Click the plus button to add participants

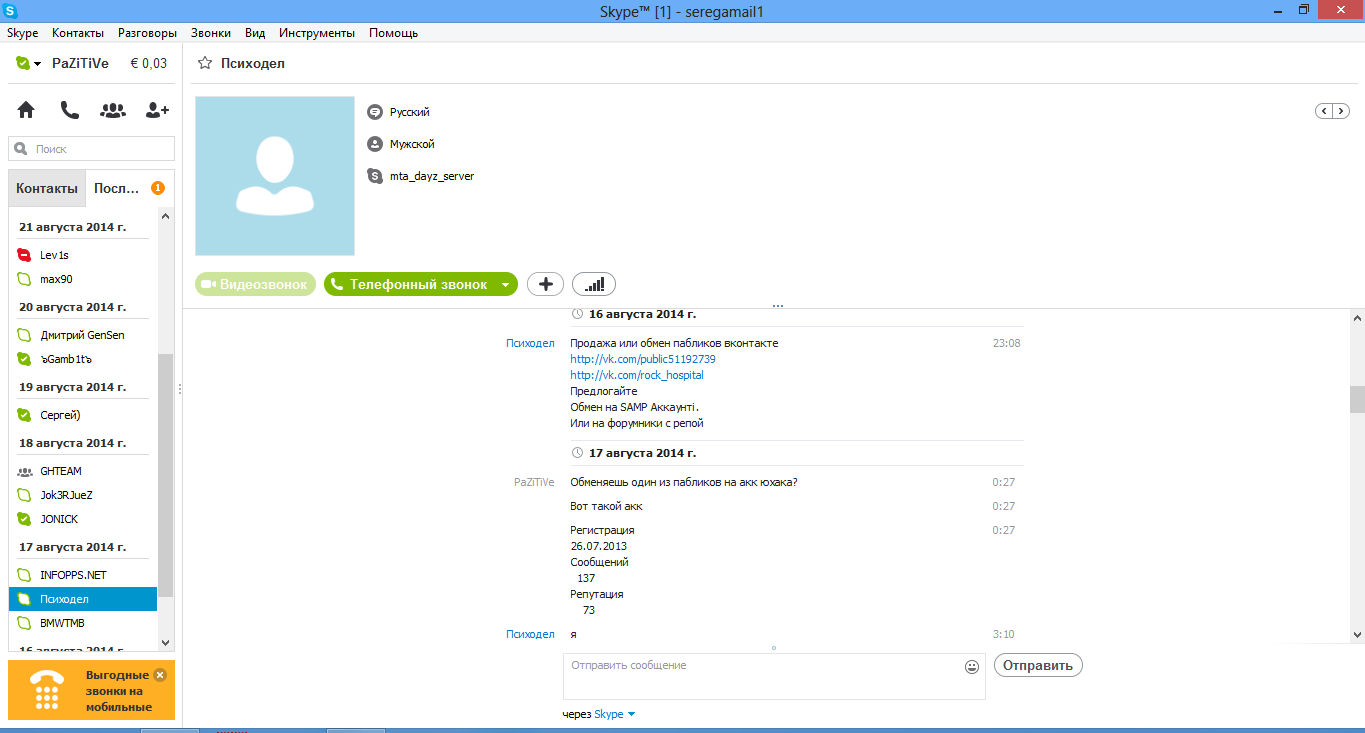point(545,284)
